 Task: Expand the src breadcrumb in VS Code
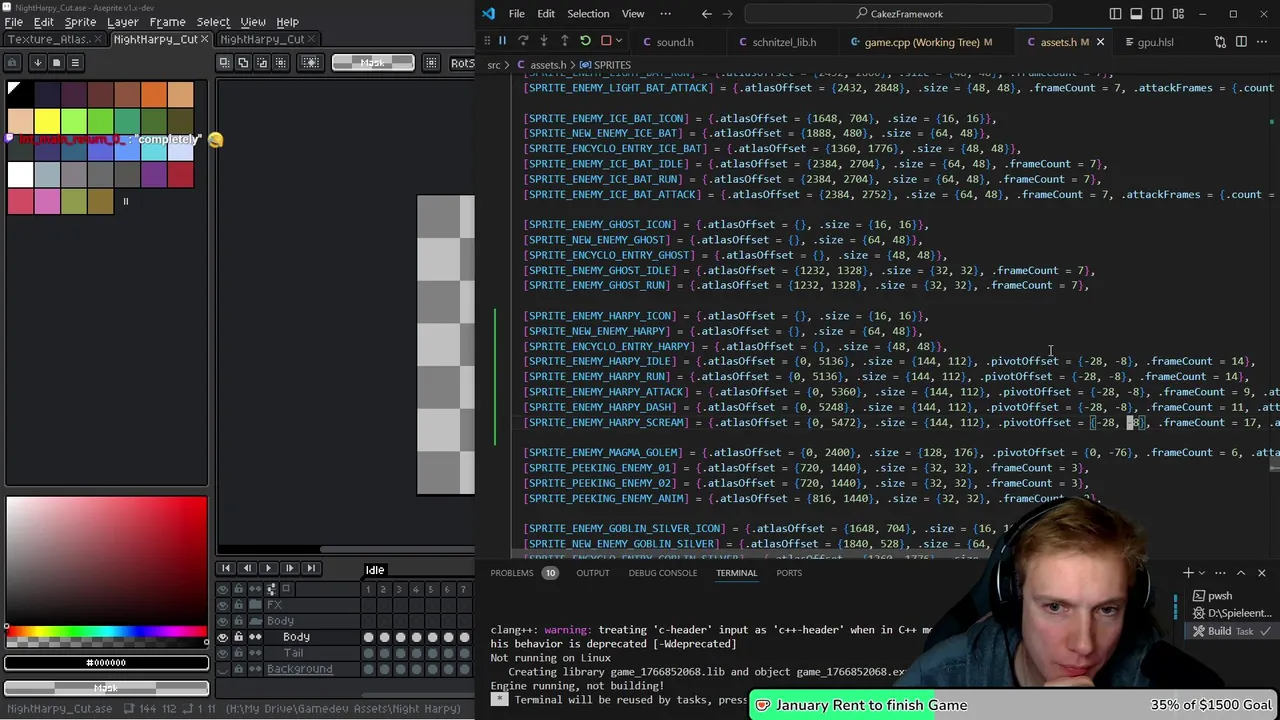[493, 65]
